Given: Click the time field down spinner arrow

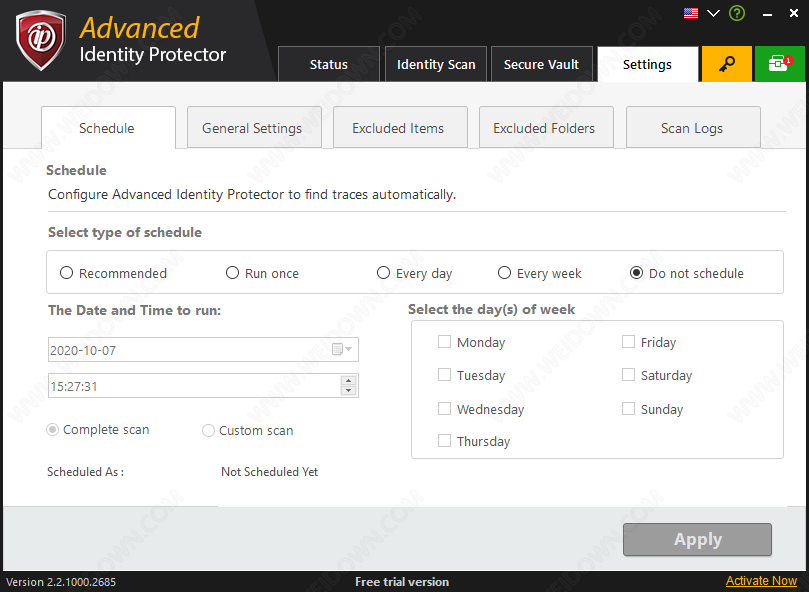Looking at the screenshot, I should (x=348, y=391).
